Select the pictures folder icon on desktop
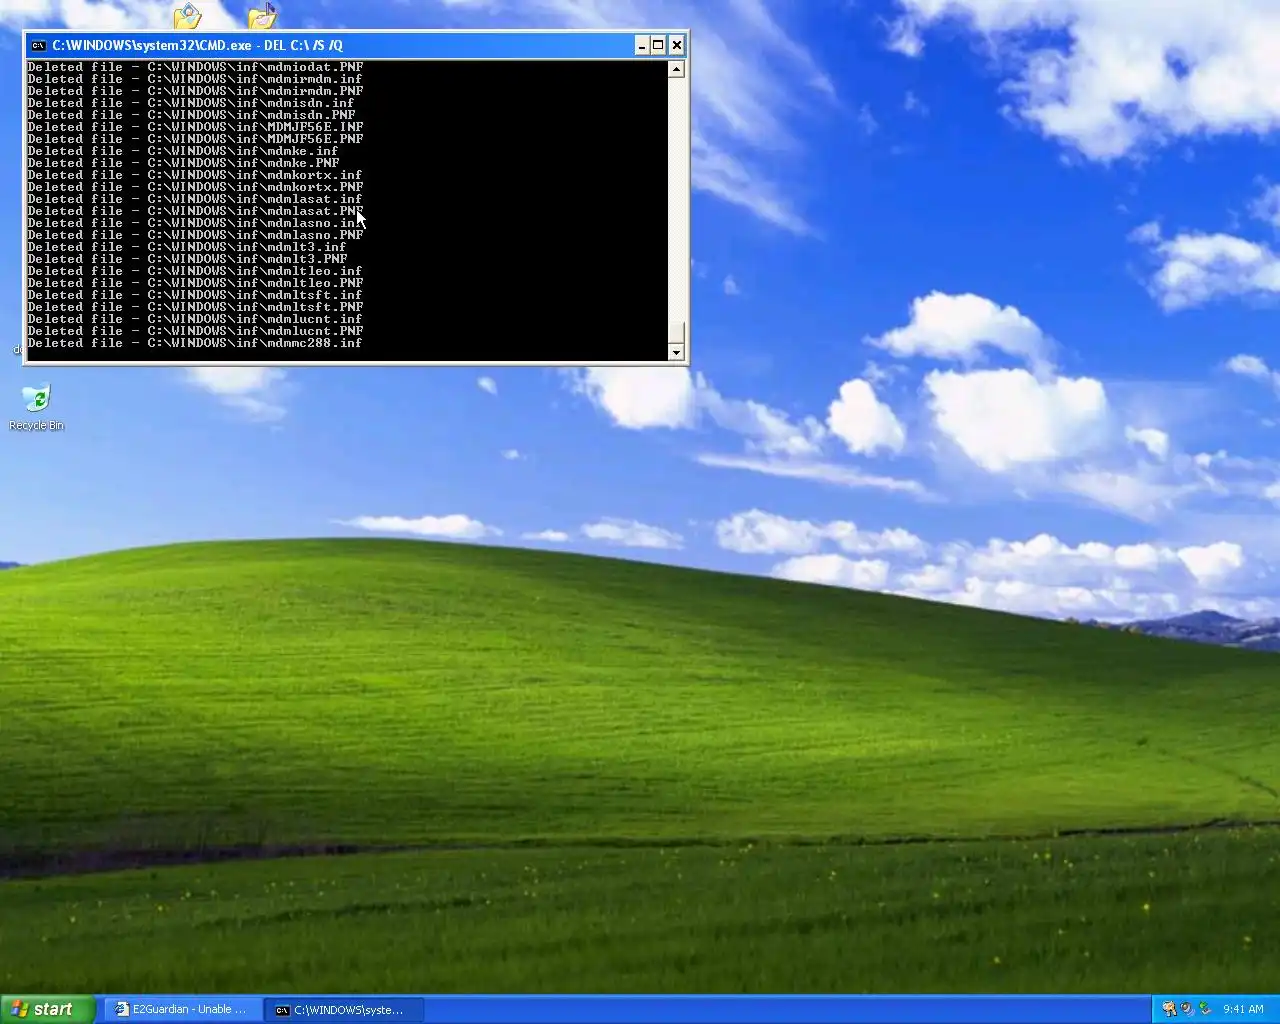1280x1024 pixels. (187, 16)
